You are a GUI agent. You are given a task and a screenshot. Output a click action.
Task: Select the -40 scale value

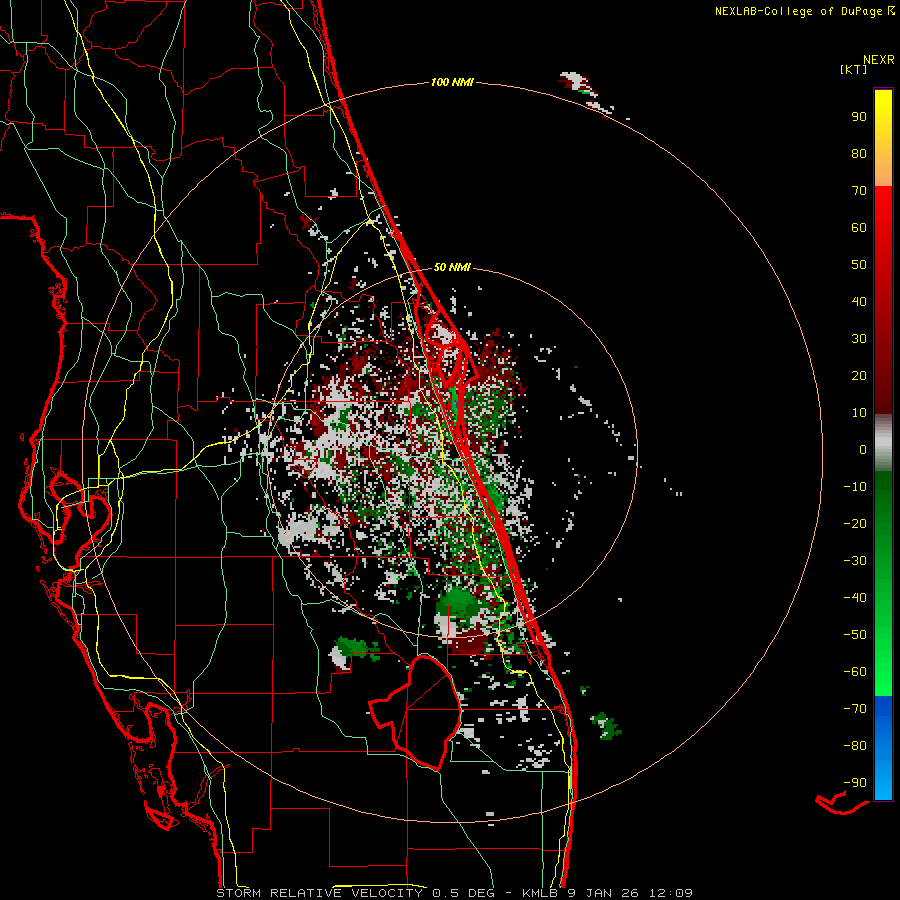coord(855,598)
